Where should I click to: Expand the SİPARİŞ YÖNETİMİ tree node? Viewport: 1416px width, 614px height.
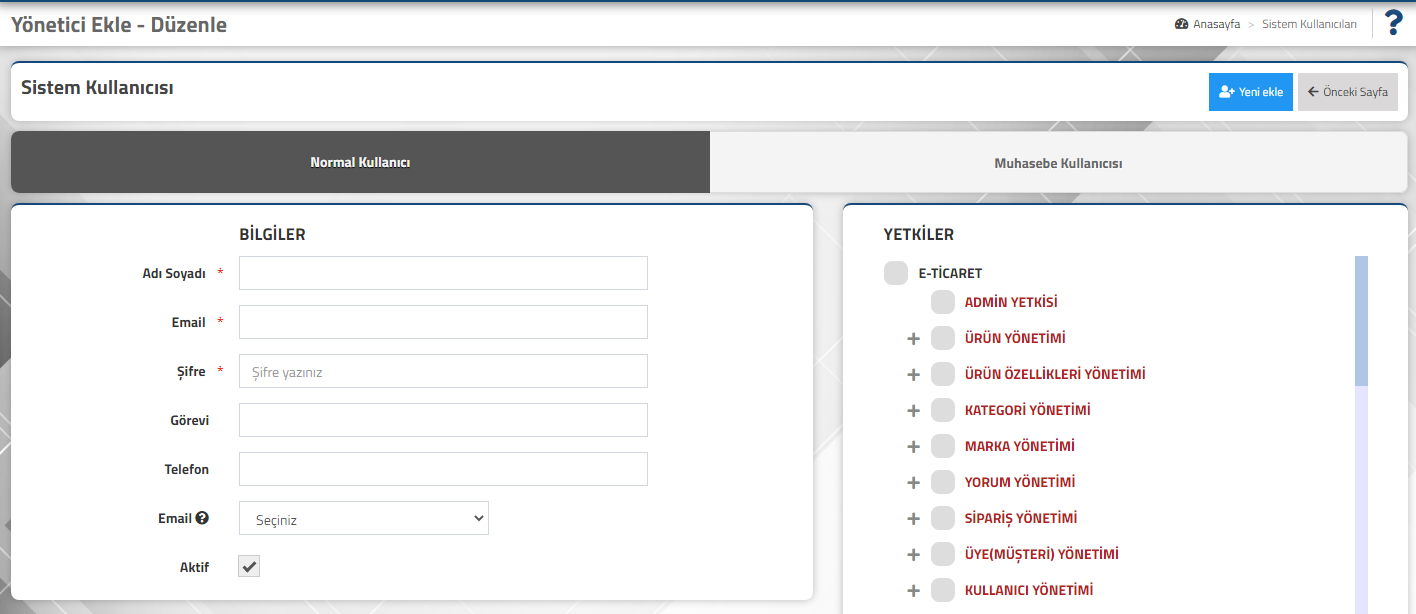pyautogui.click(x=913, y=519)
